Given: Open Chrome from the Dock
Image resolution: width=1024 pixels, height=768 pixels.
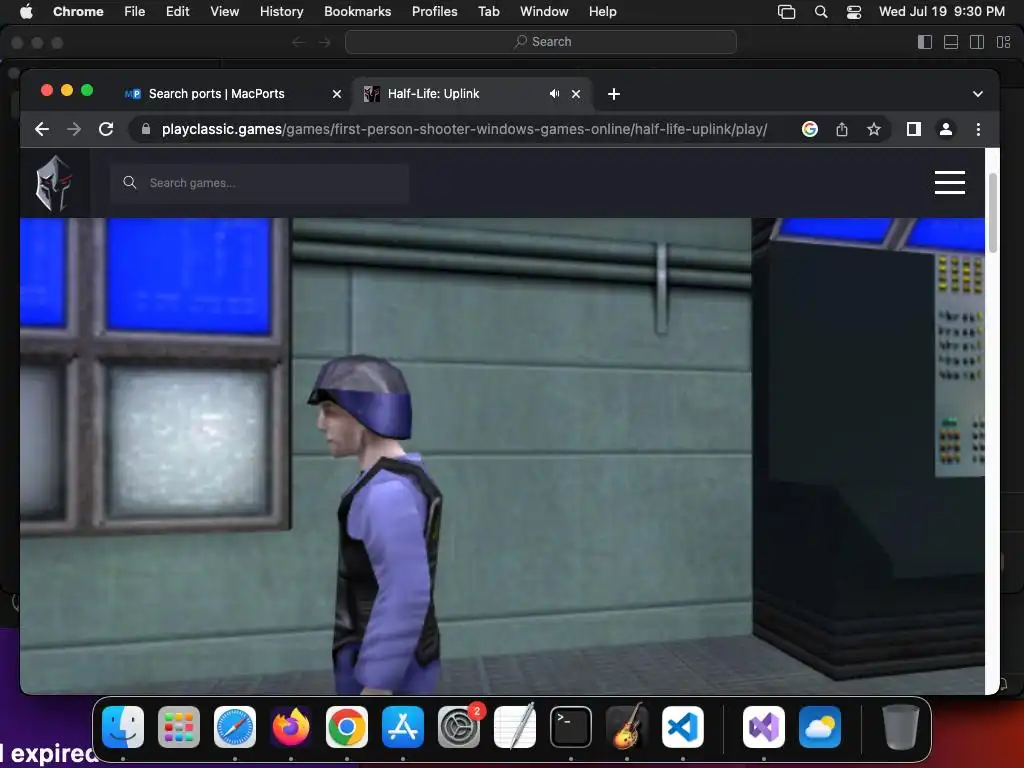Looking at the screenshot, I should (x=347, y=726).
